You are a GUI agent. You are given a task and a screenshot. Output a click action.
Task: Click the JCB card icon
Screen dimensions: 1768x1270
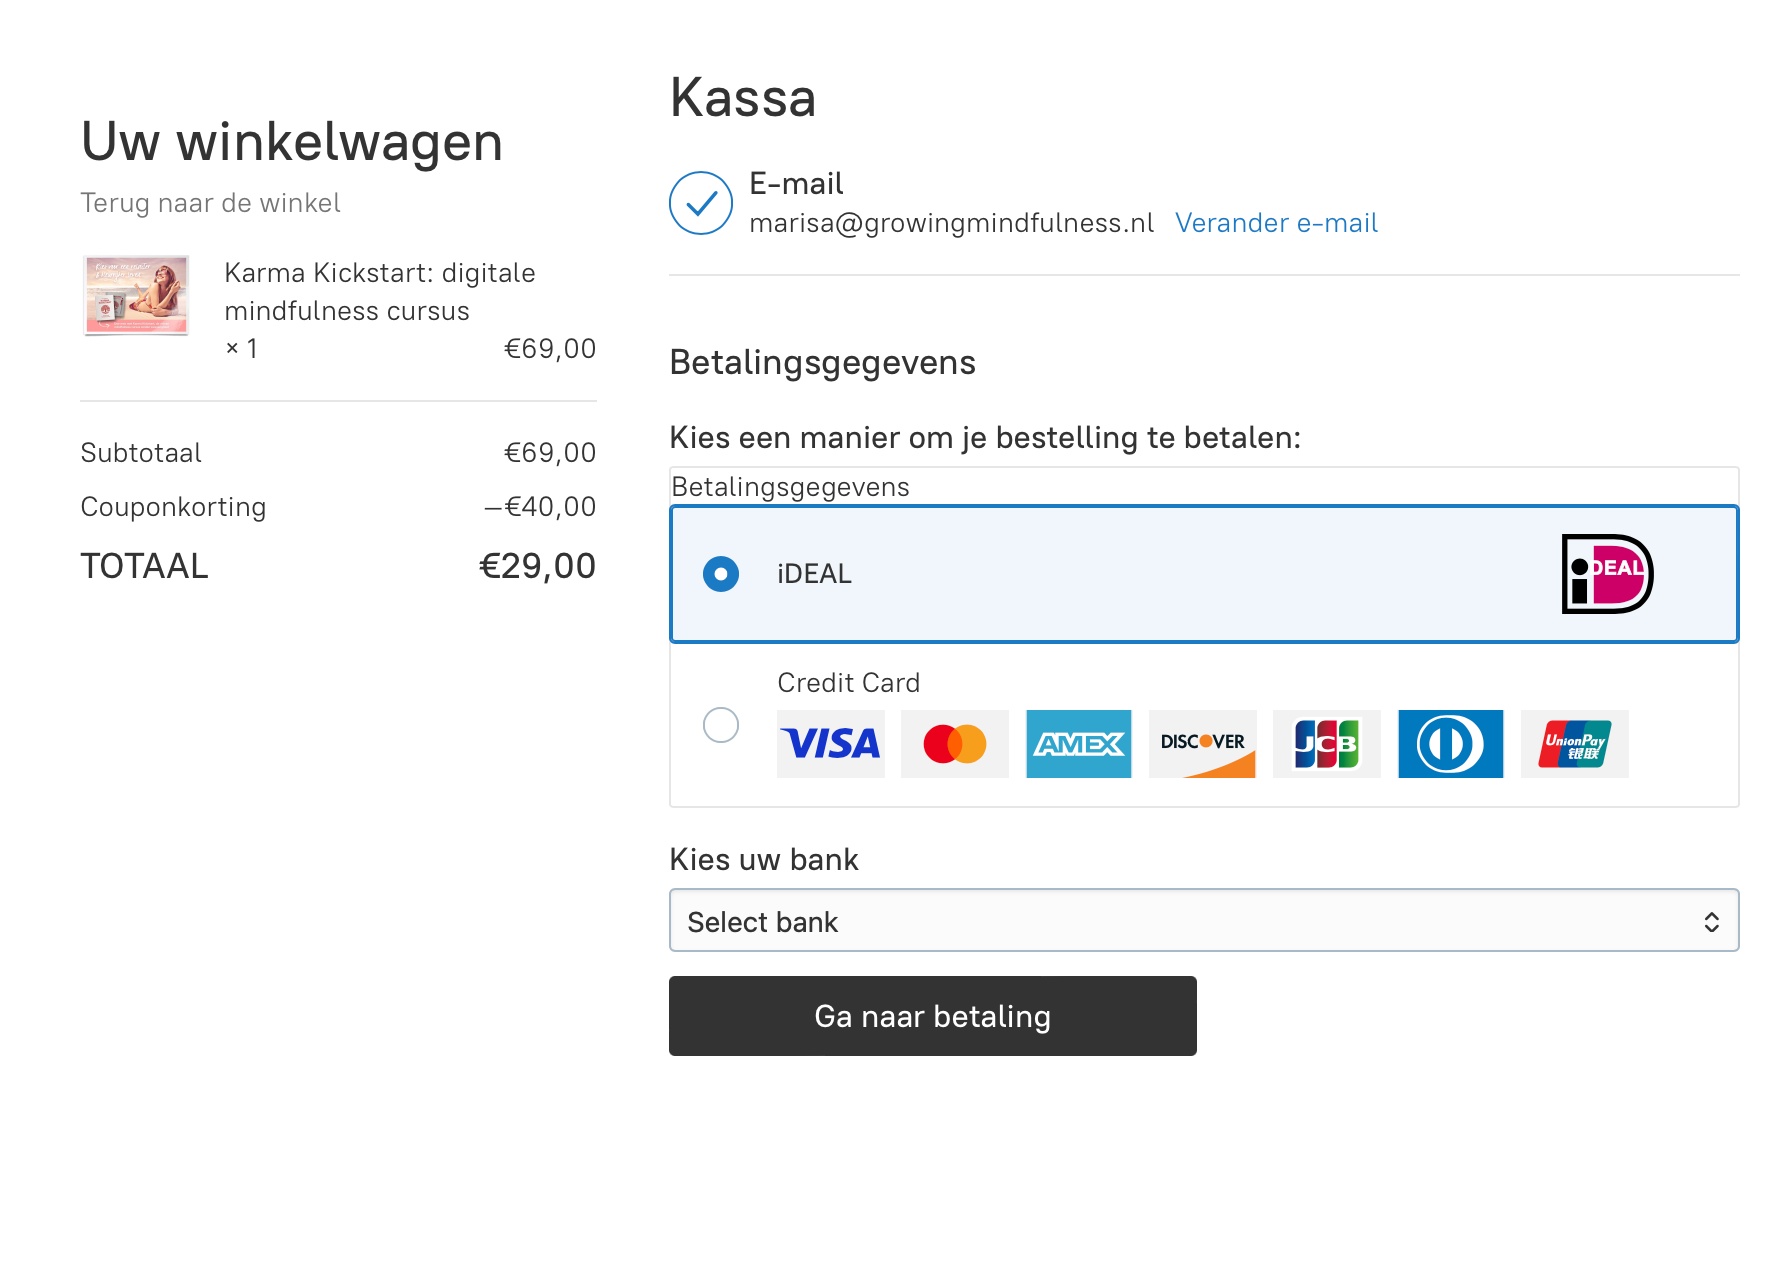(1327, 744)
